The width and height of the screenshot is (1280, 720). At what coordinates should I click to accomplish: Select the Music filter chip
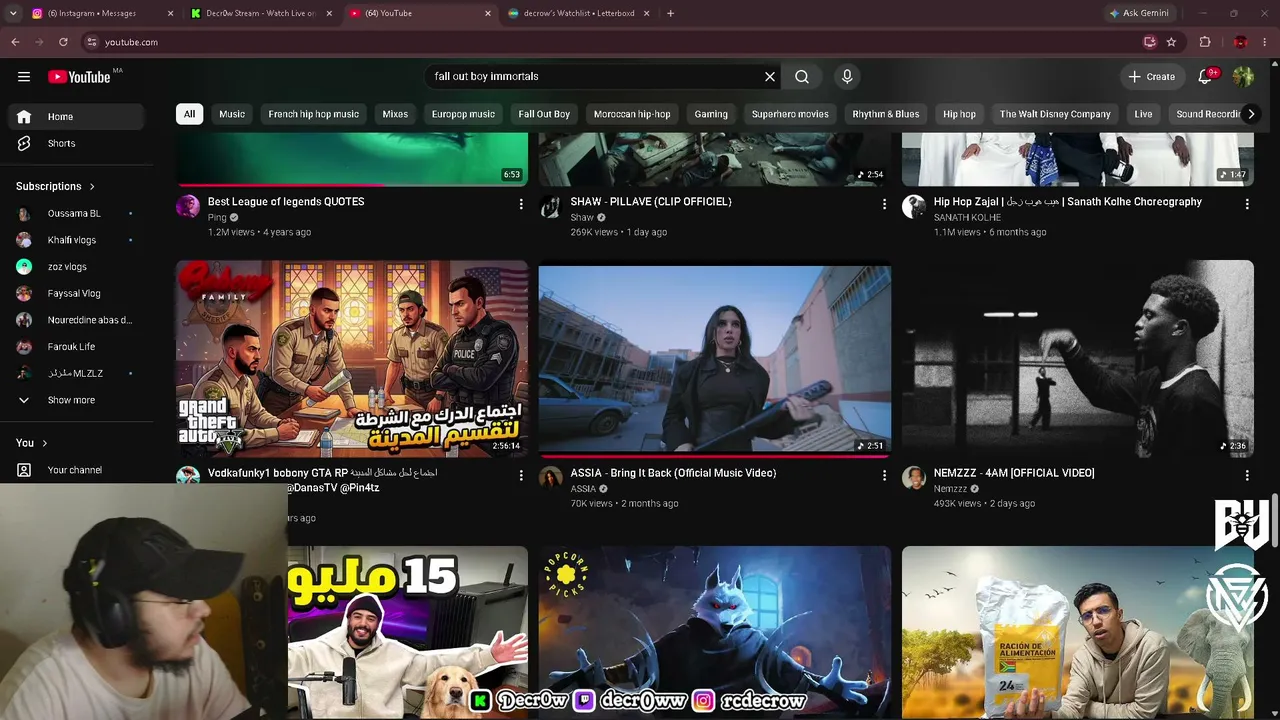(x=232, y=114)
